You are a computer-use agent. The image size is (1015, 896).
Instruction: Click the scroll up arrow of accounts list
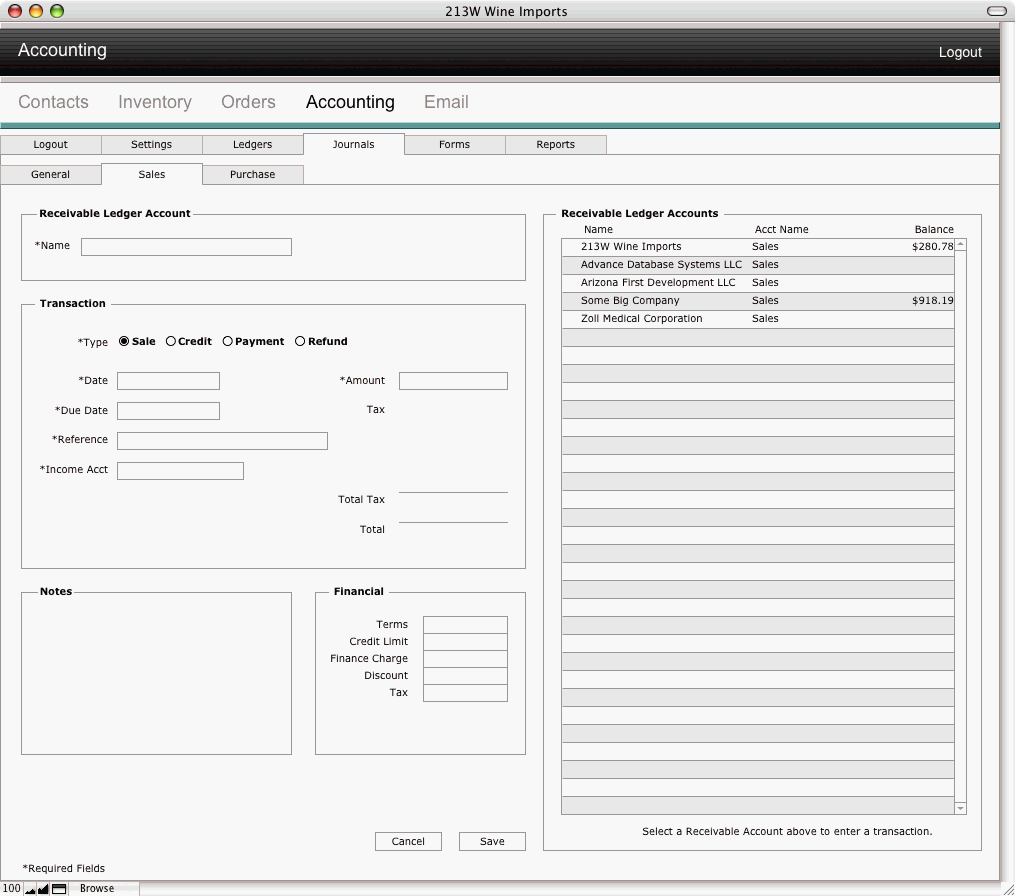pyautogui.click(x=961, y=245)
